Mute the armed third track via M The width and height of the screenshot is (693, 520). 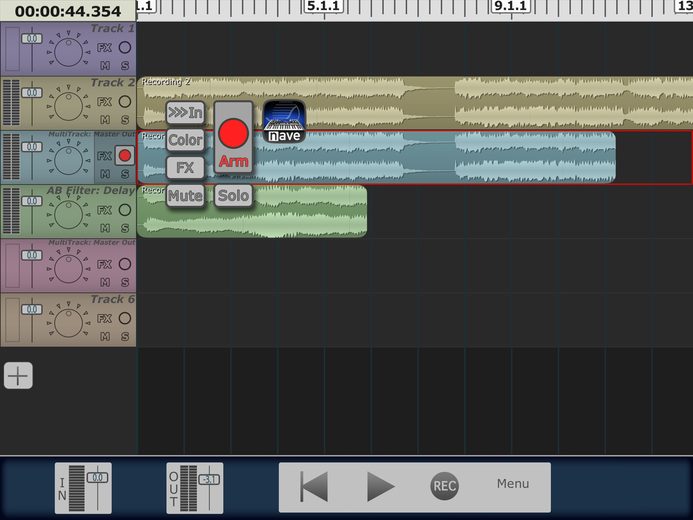coord(105,174)
